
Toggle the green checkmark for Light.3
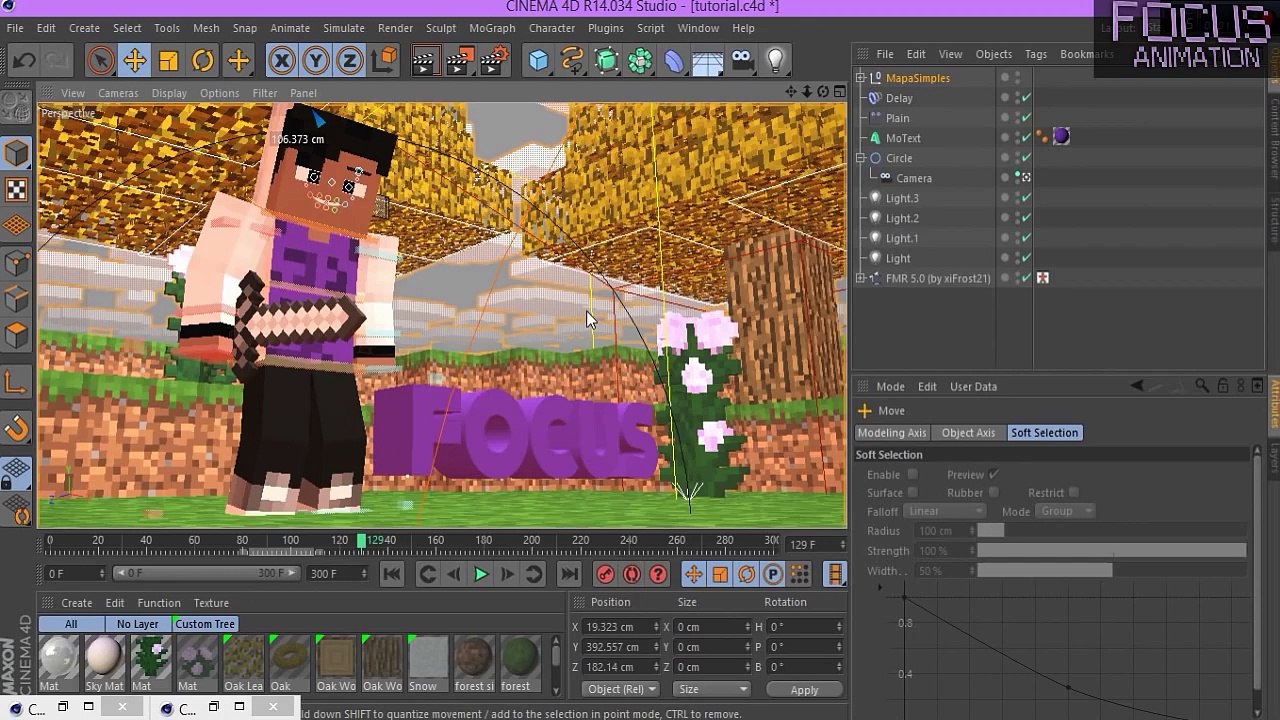1026,198
